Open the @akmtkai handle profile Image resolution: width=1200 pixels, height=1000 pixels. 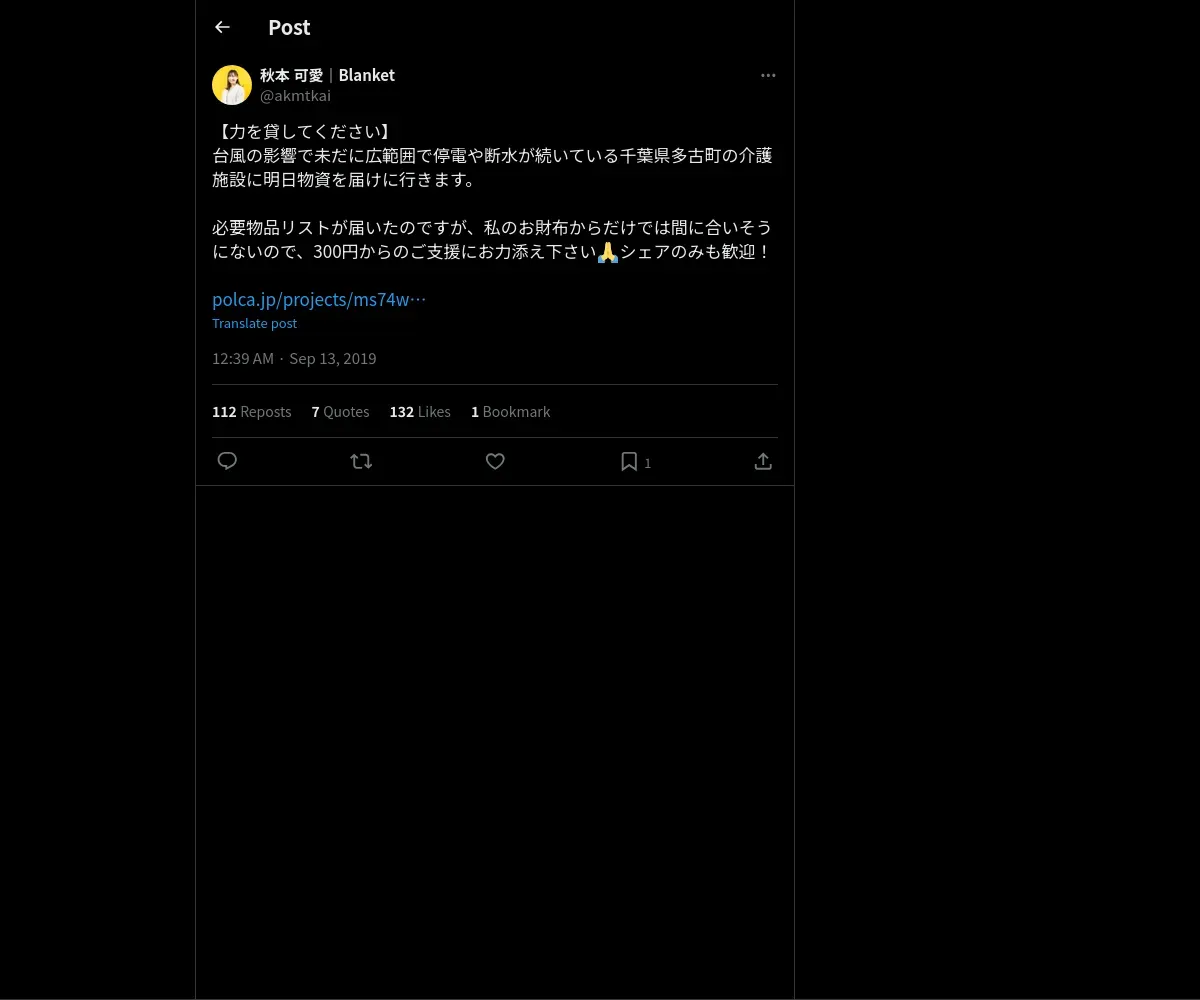click(x=295, y=96)
